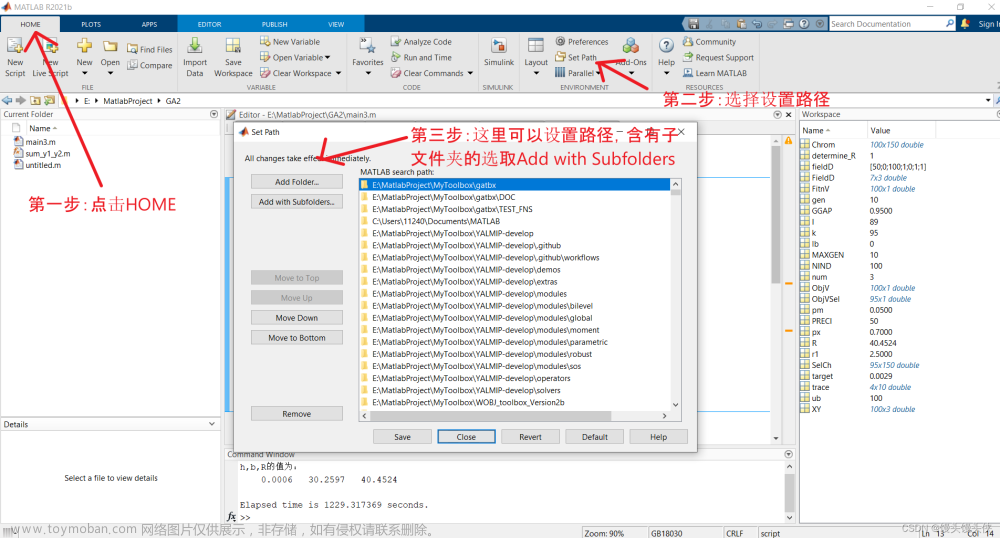This screenshot has width=1000, height=538.
Task: Open the Open Variable dropdown
Action: (295, 57)
